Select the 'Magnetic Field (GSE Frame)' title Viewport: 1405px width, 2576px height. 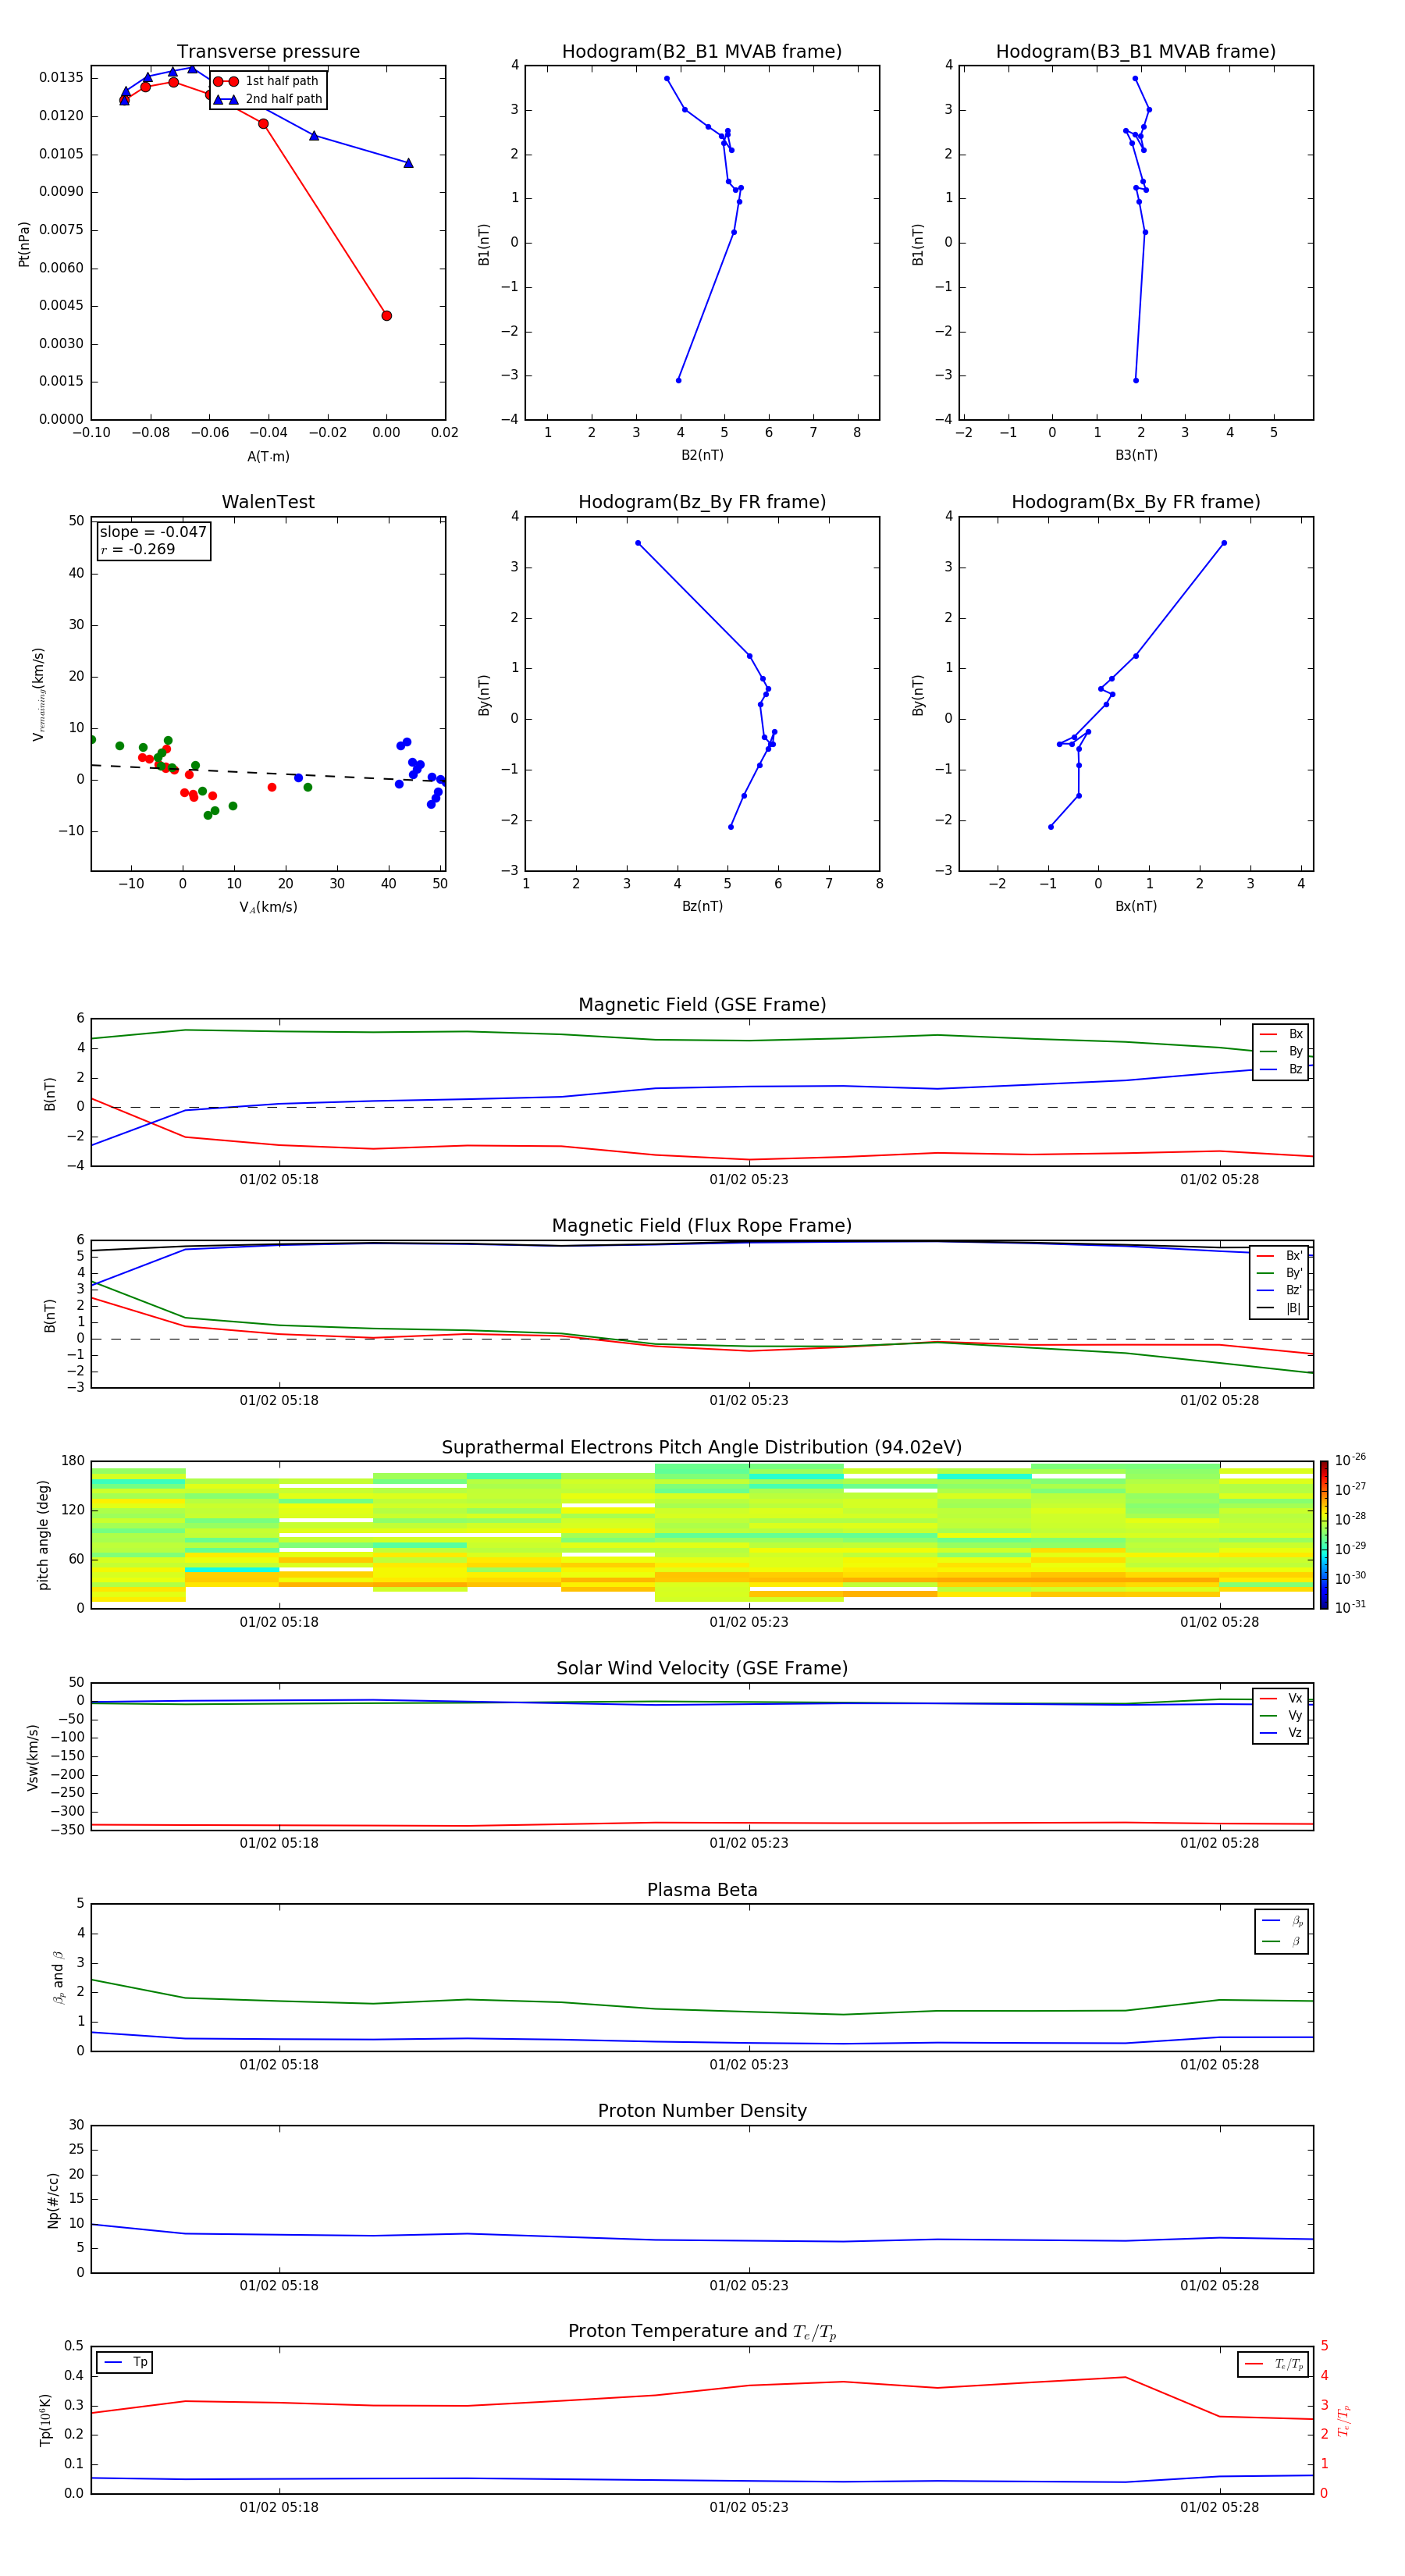(702, 1005)
